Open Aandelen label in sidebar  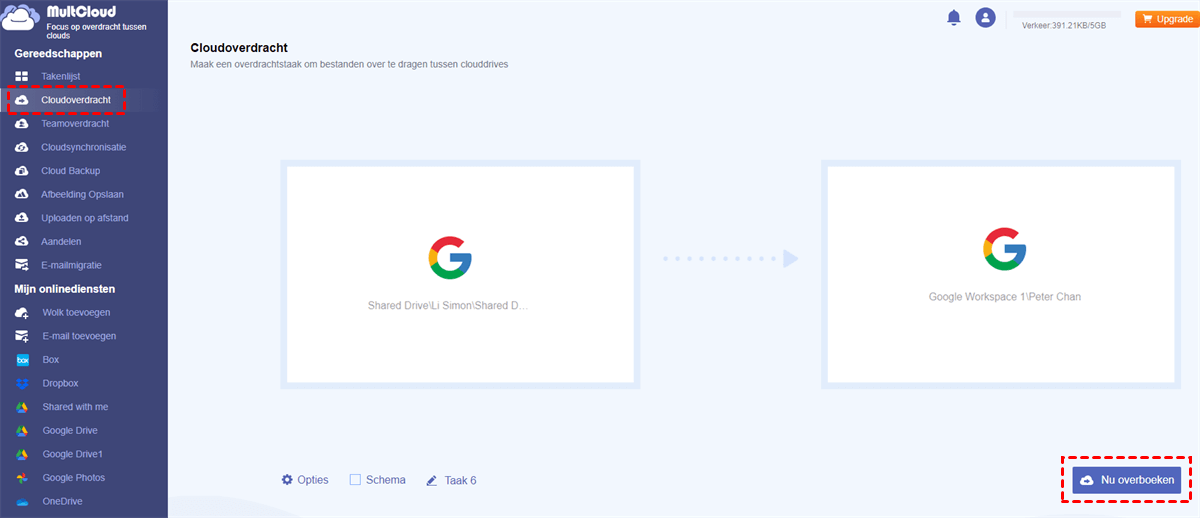coord(61,242)
